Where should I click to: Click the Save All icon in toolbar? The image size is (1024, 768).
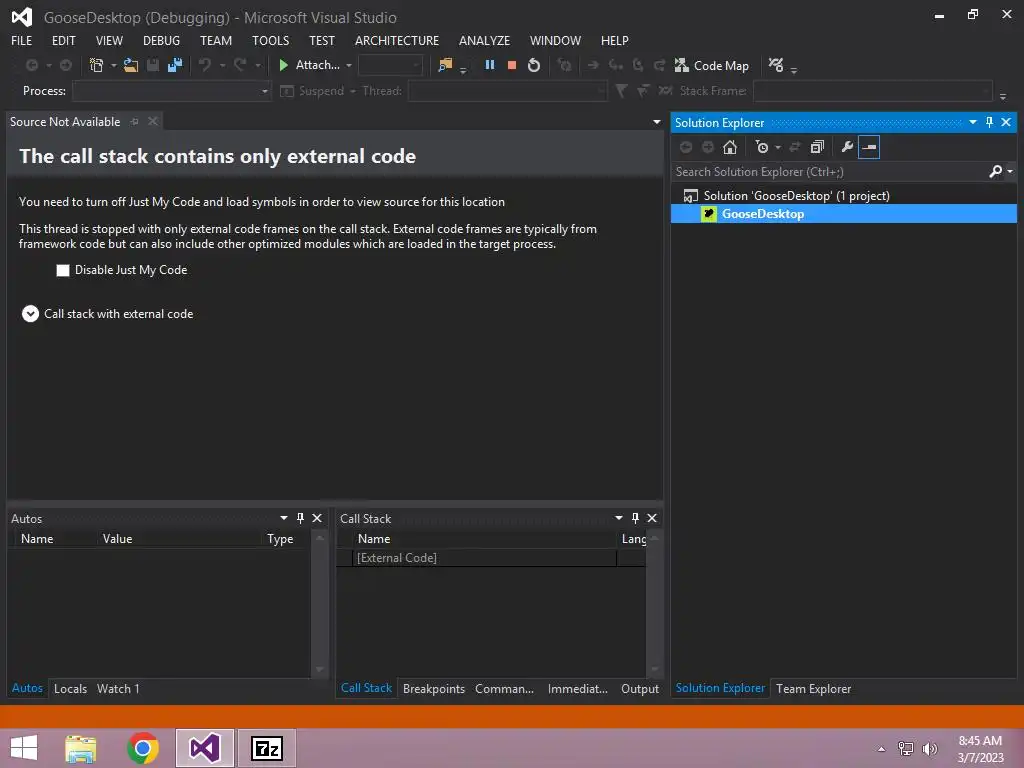tap(174, 65)
